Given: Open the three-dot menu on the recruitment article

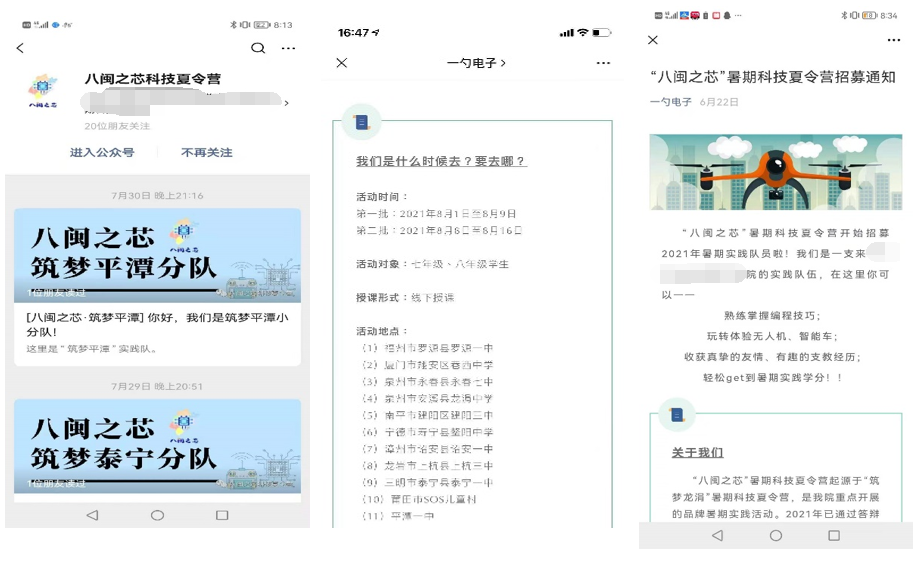Looking at the screenshot, I should (x=894, y=40).
